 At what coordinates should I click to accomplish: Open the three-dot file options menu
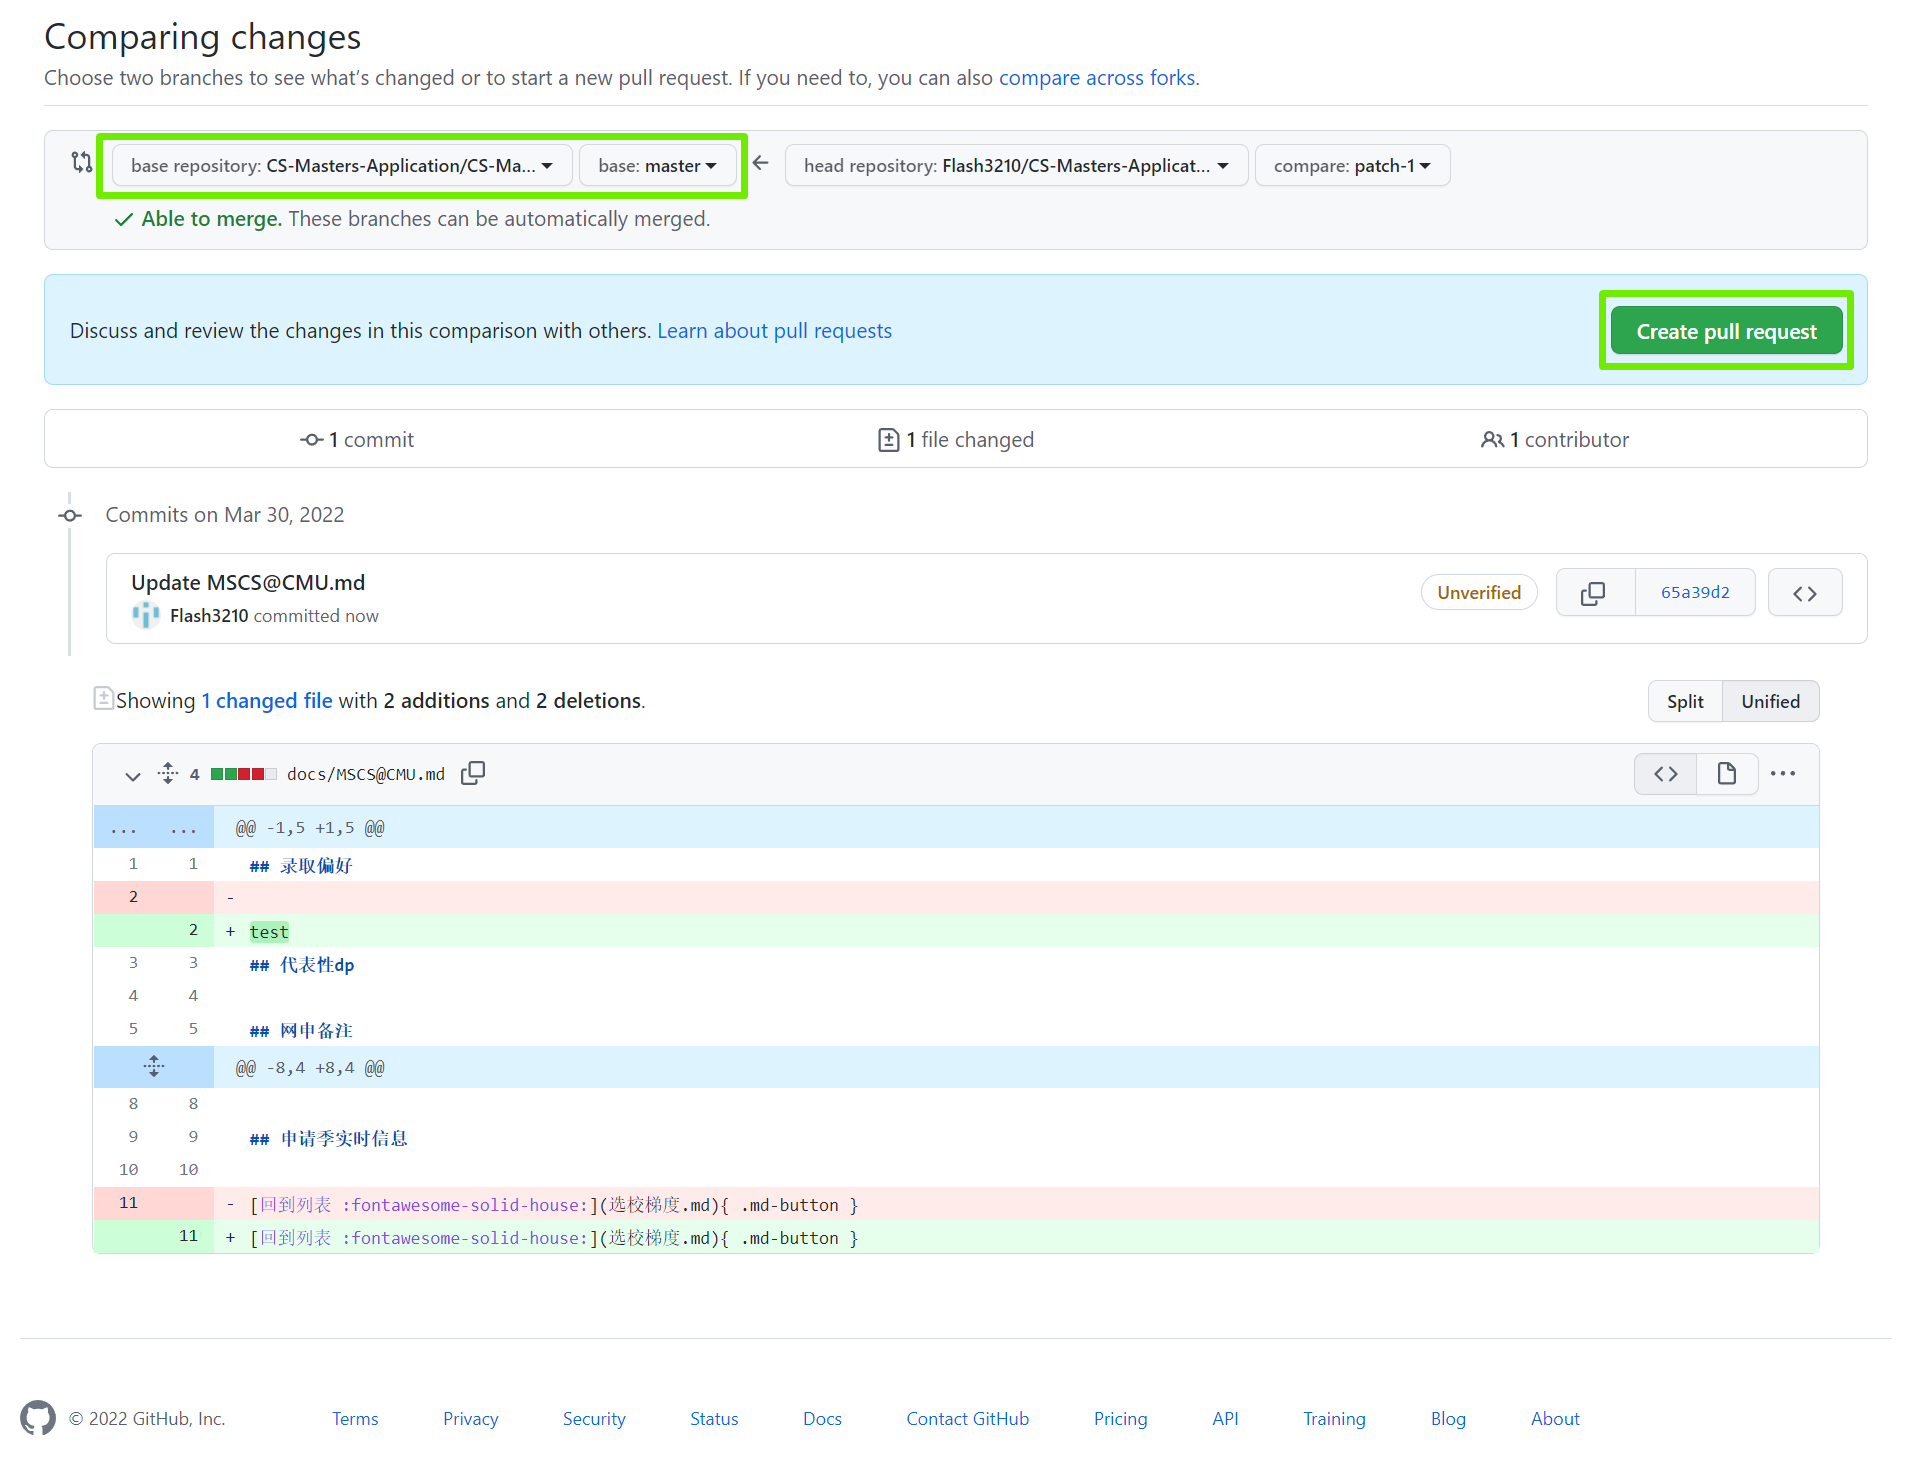pos(1783,774)
